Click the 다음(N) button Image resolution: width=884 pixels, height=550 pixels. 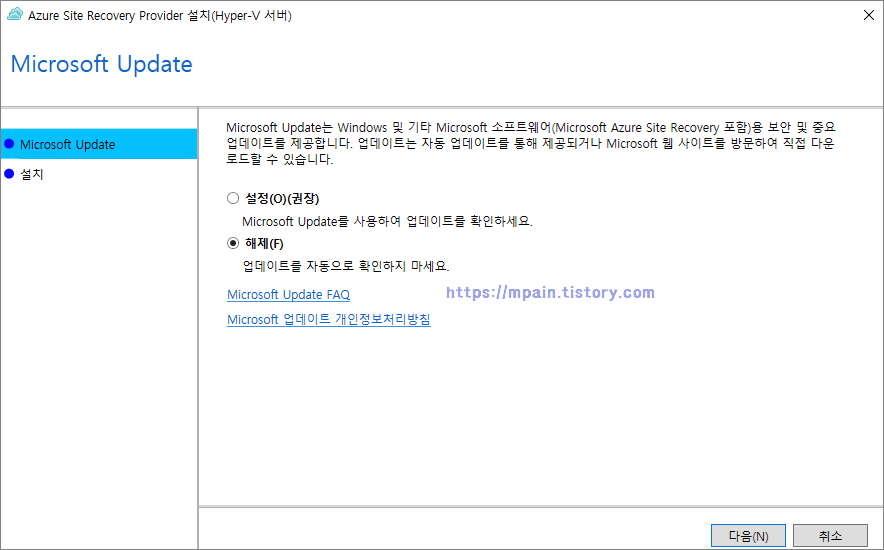(748, 536)
